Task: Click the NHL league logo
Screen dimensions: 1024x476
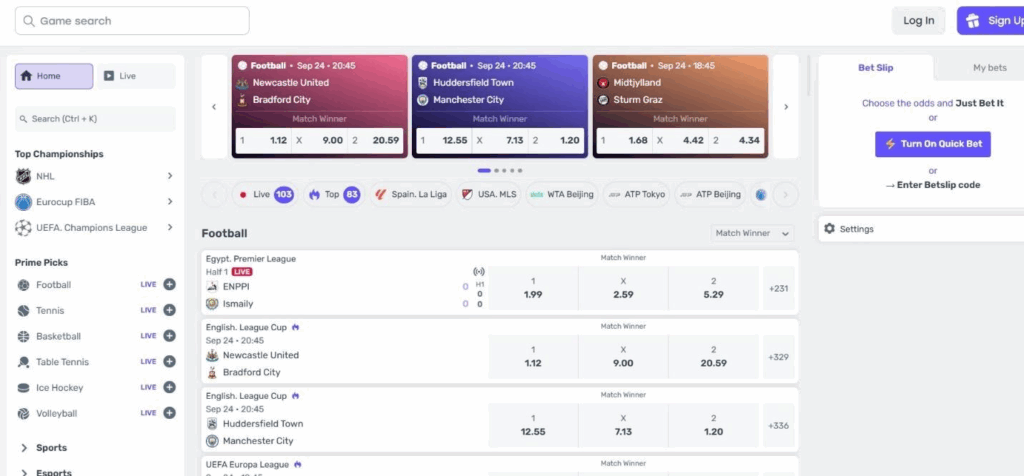Action: pyautogui.click(x=23, y=176)
